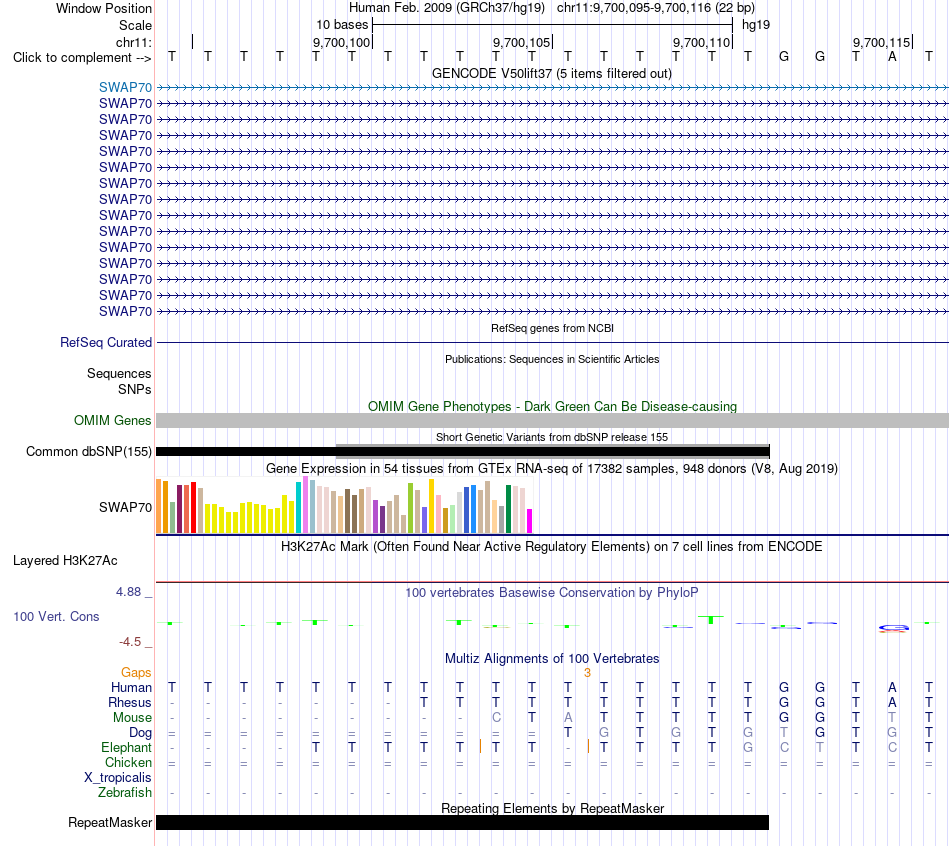Open the 'RefSeq Curated' track label
The image size is (950, 846).
point(106,342)
